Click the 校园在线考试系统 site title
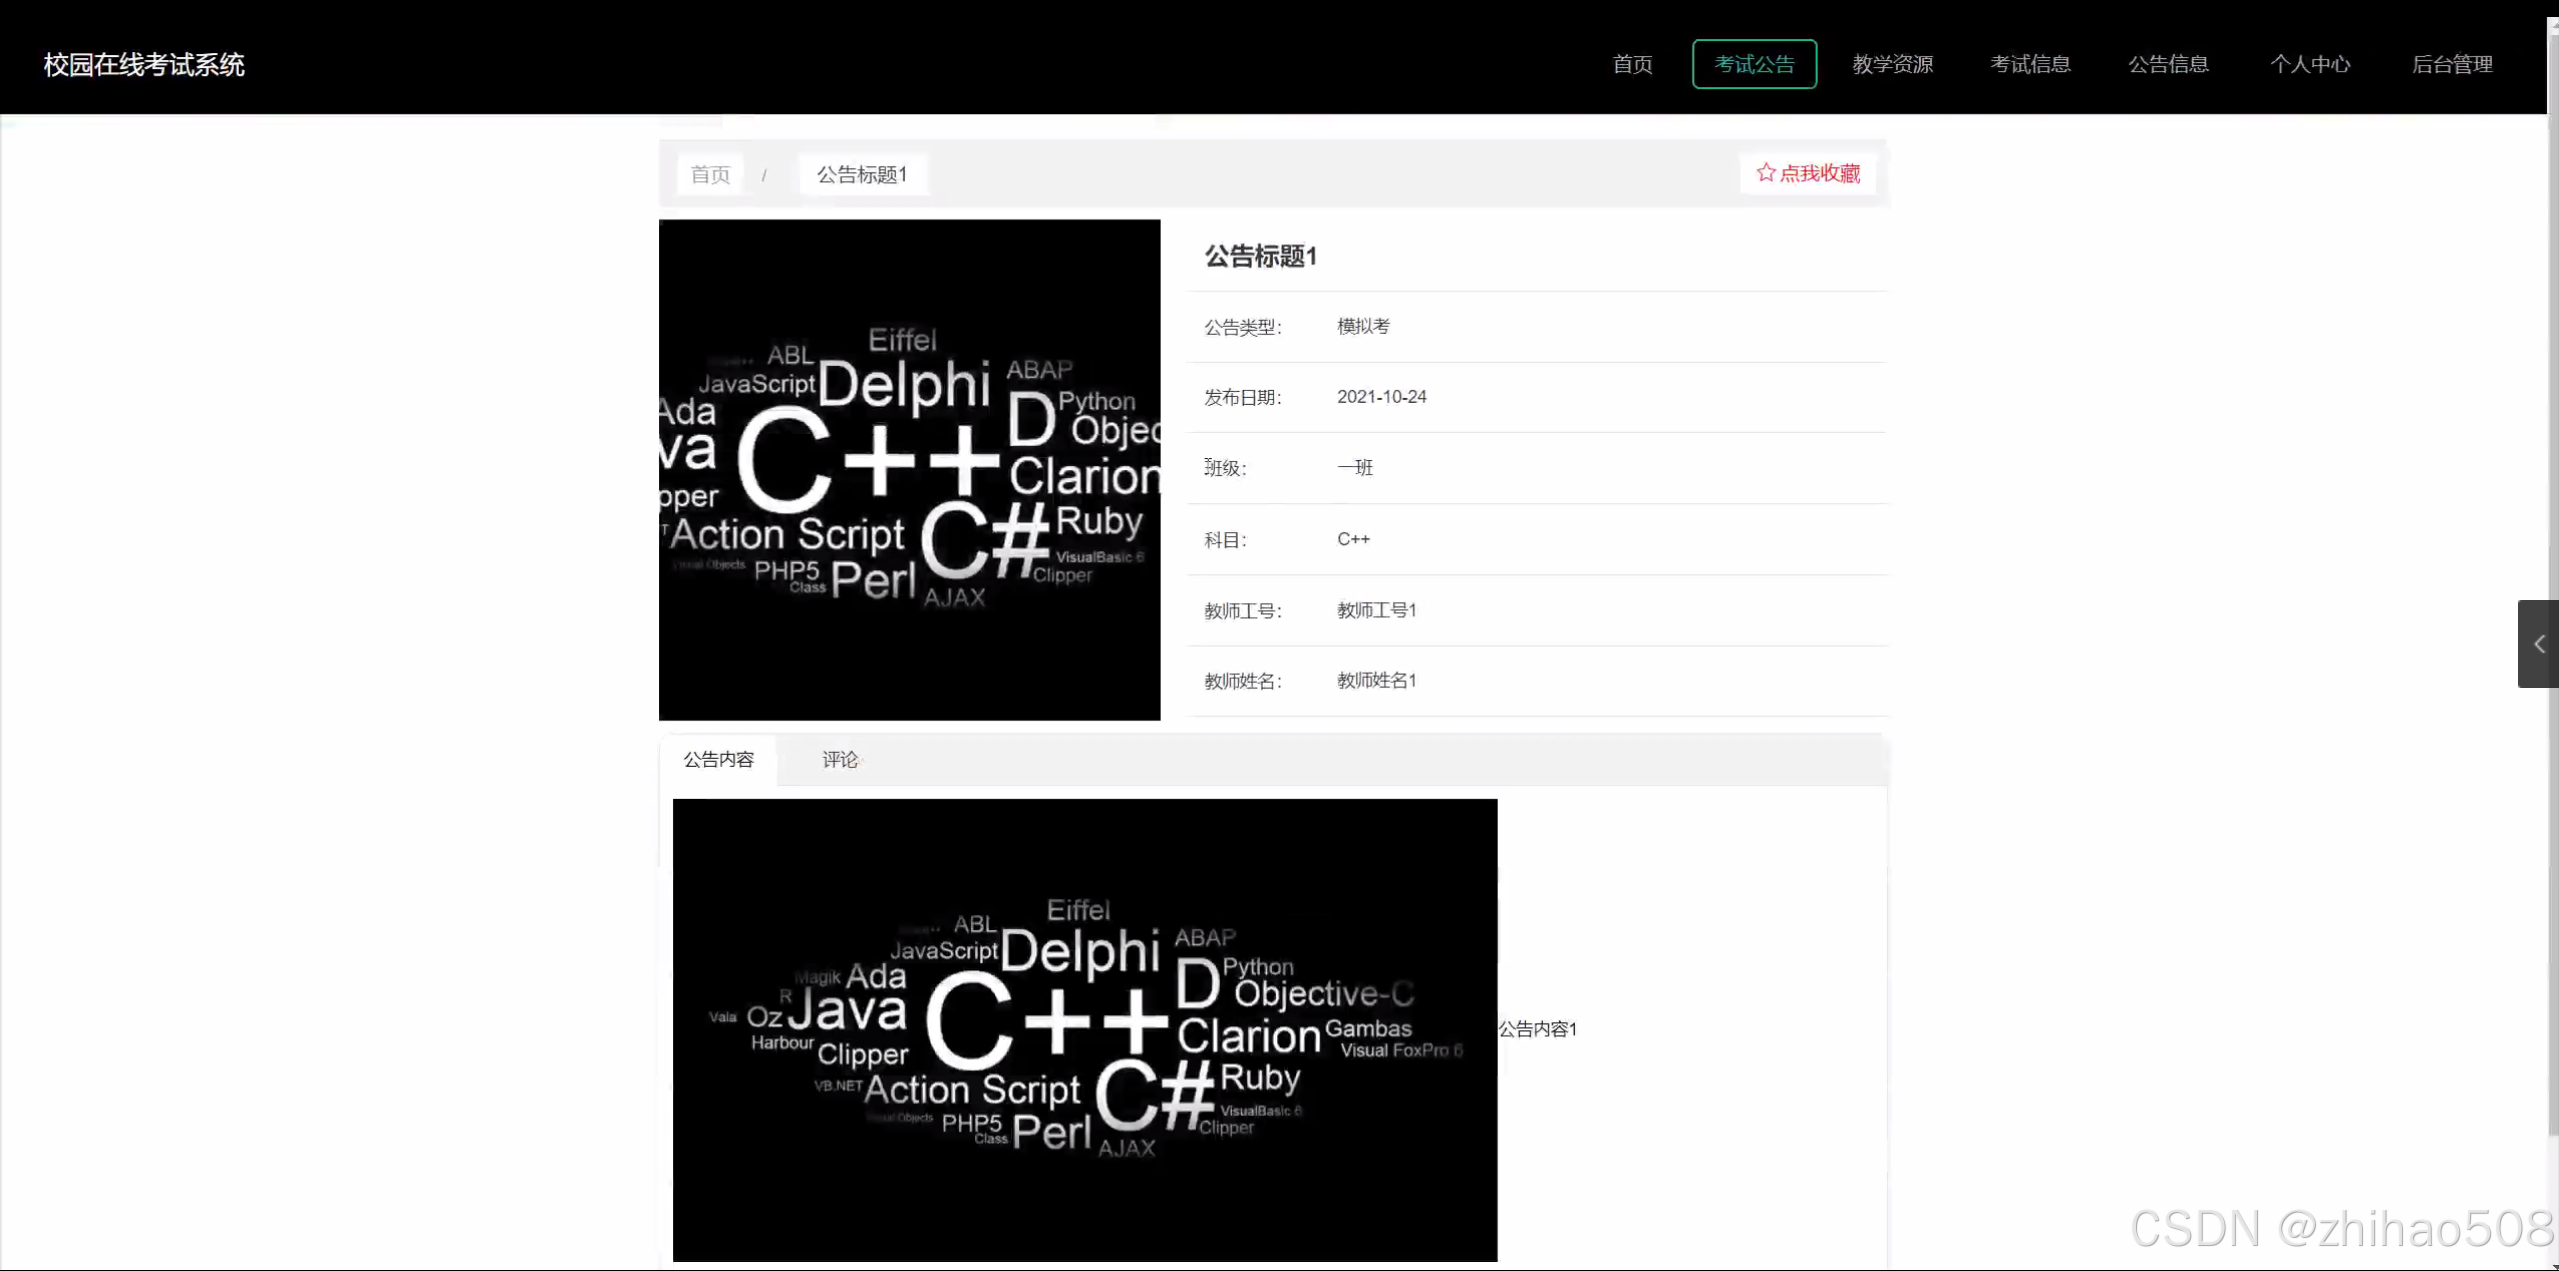 144,64
